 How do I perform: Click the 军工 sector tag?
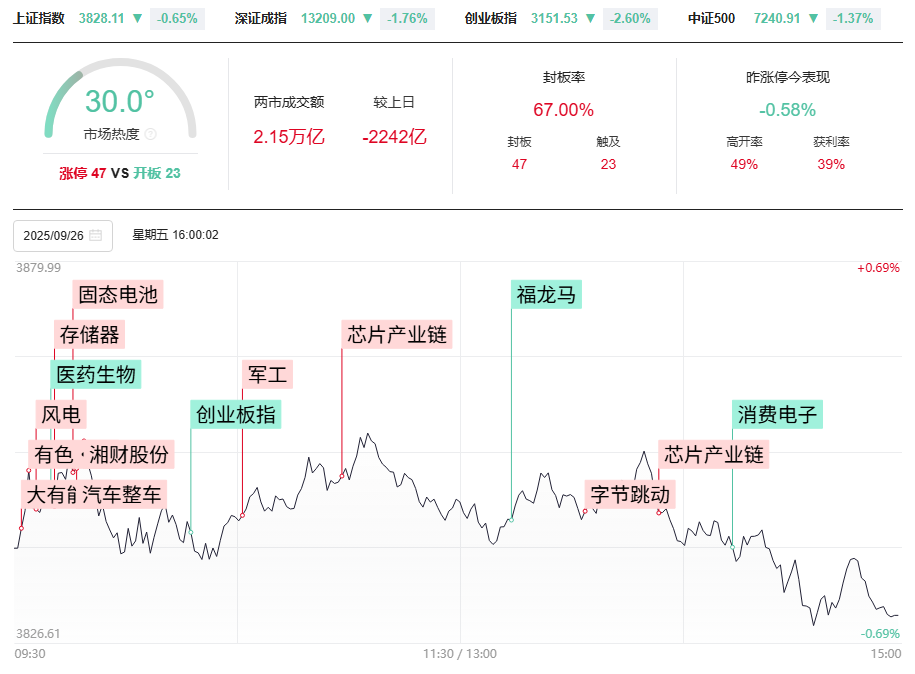(267, 375)
